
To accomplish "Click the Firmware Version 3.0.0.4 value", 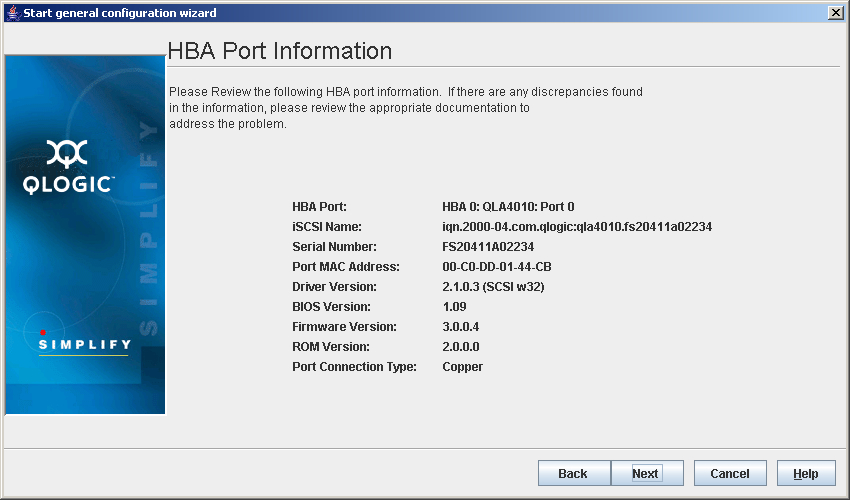I will [x=460, y=327].
